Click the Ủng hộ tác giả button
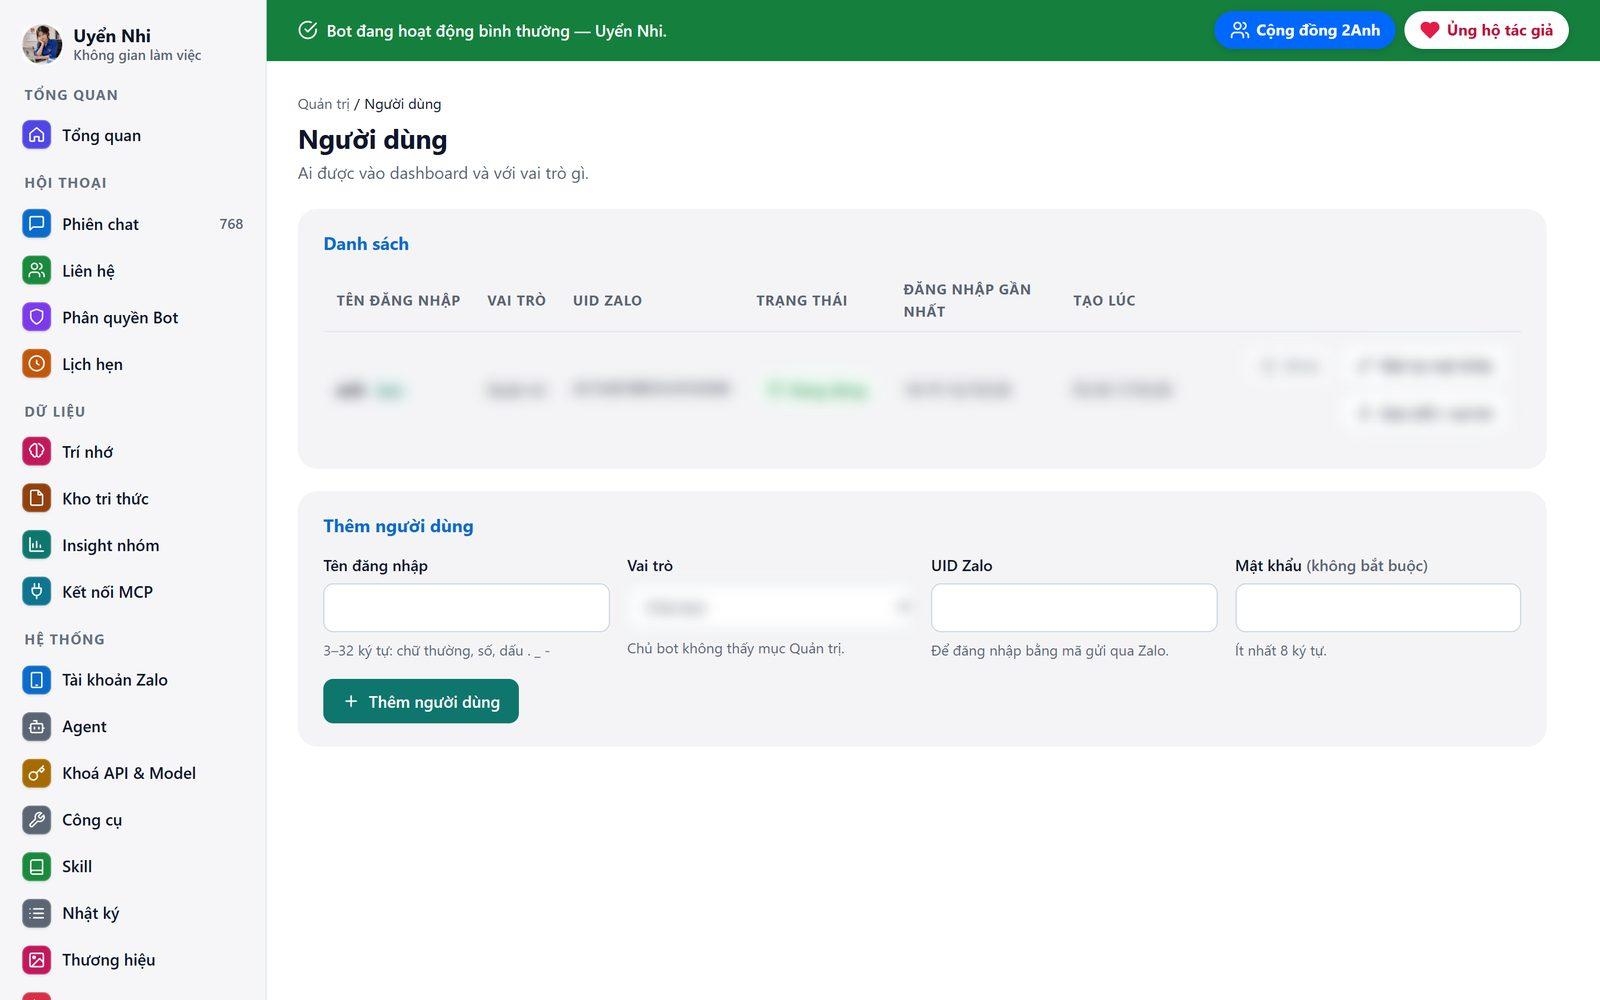The image size is (1600, 1000). tap(1486, 30)
